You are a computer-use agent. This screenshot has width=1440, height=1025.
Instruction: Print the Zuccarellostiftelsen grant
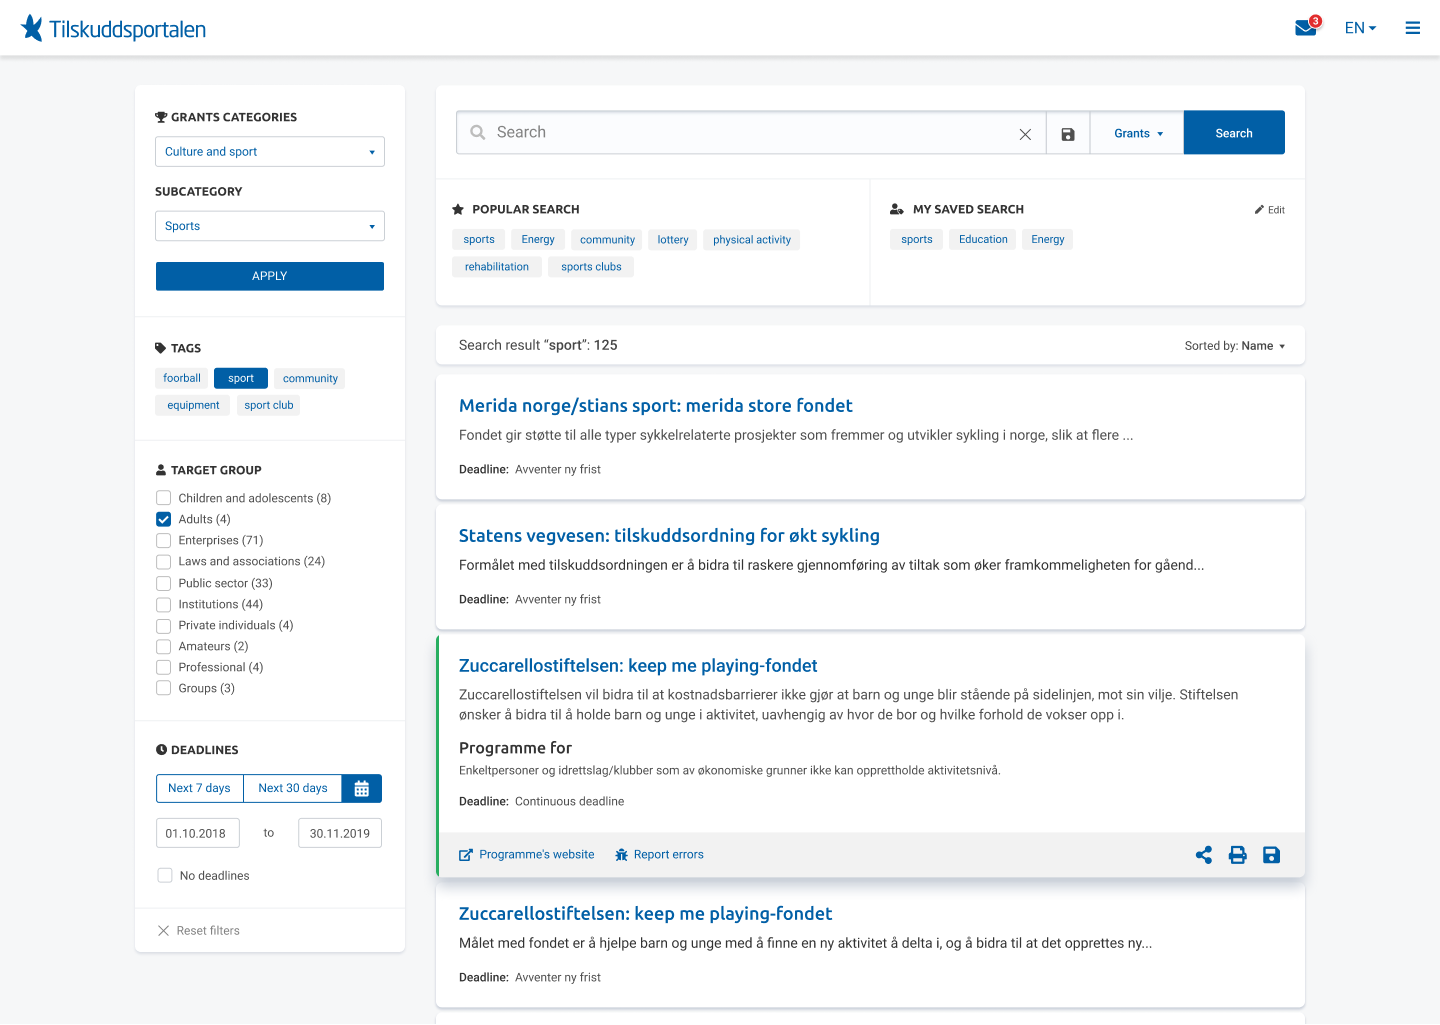[x=1238, y=855]
